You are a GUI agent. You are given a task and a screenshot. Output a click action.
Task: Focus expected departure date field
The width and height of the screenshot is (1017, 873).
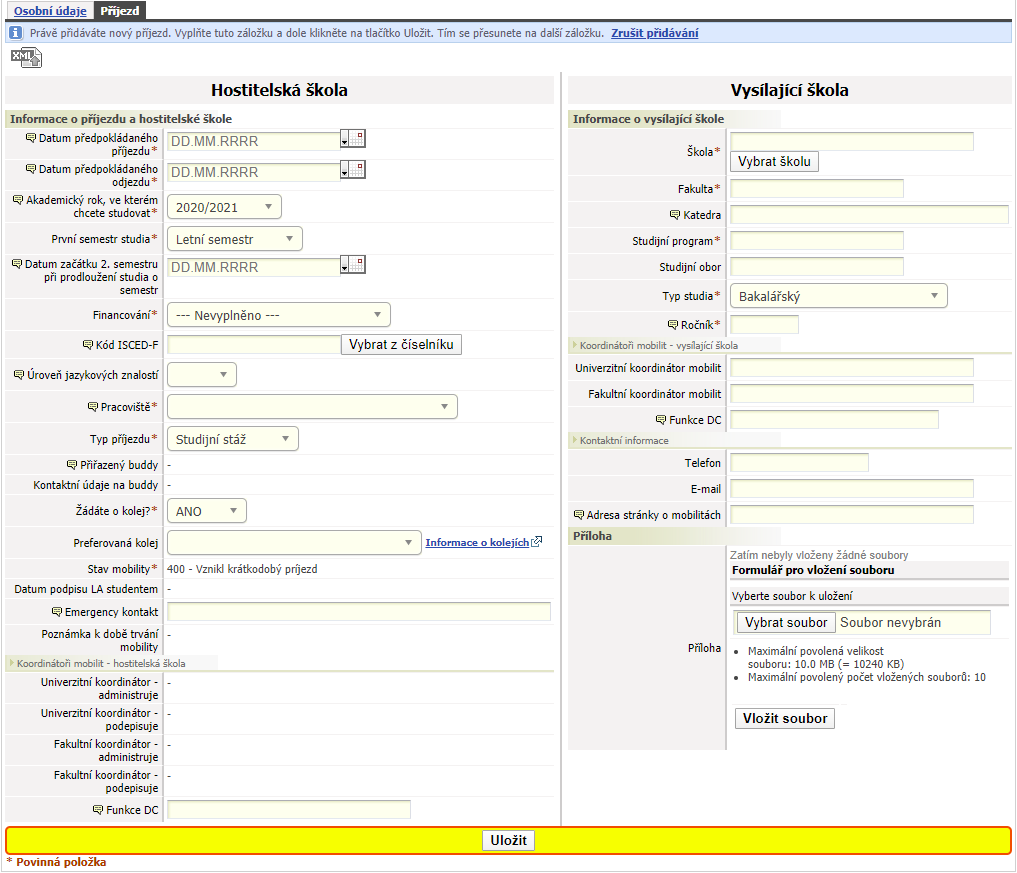(x=254, y=172)
